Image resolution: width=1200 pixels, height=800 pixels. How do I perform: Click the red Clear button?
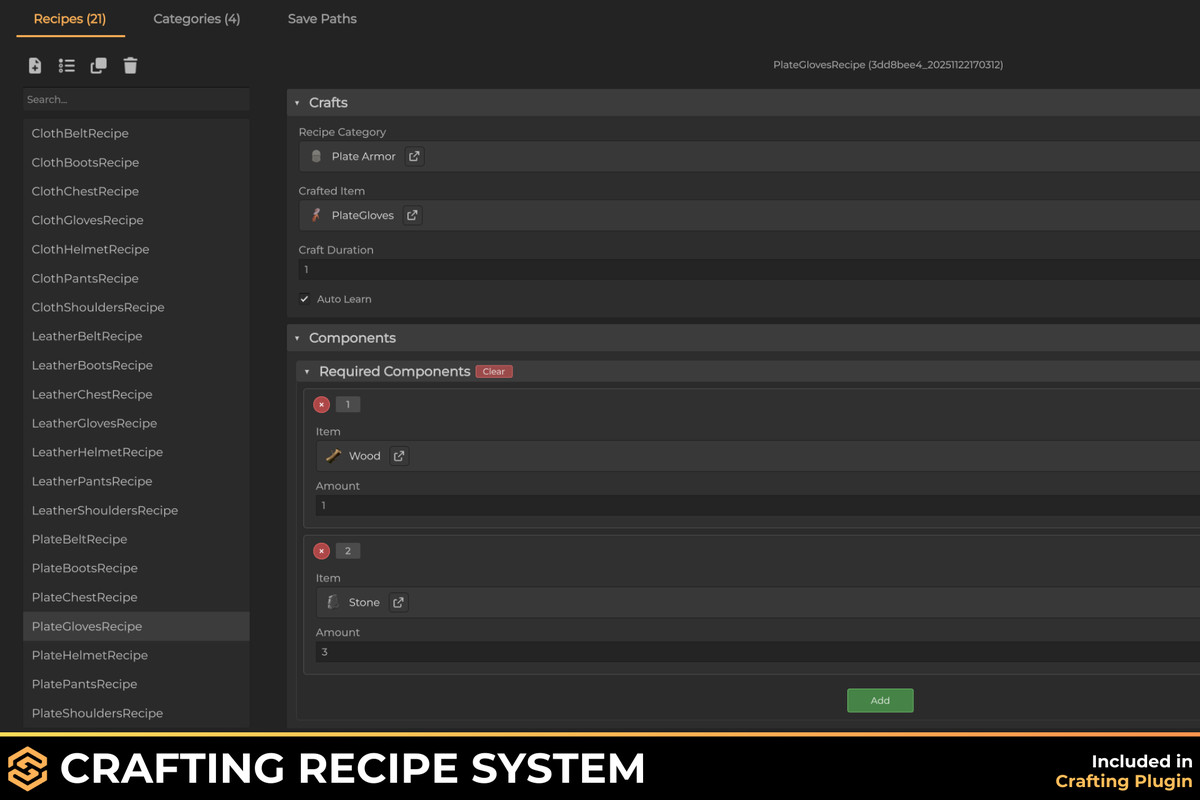(x=494, y=371)
